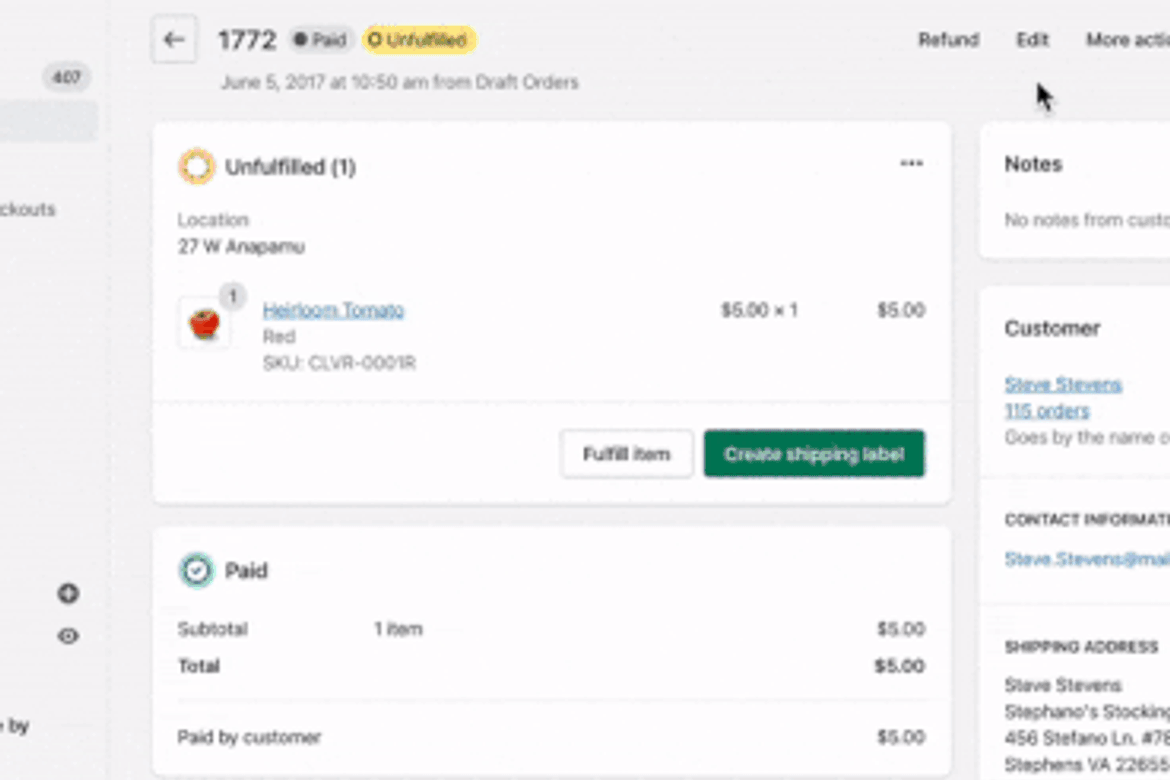Click the 115 orders link under Customer
The height and width of the screenshot is (780, 1170).
1047,410
